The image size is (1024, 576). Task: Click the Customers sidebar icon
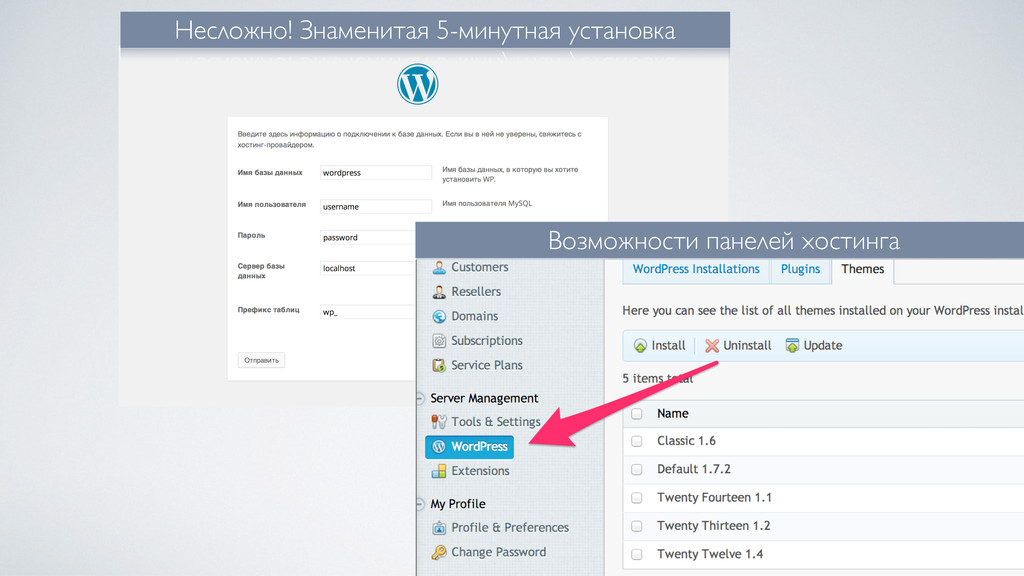[439, 267]
